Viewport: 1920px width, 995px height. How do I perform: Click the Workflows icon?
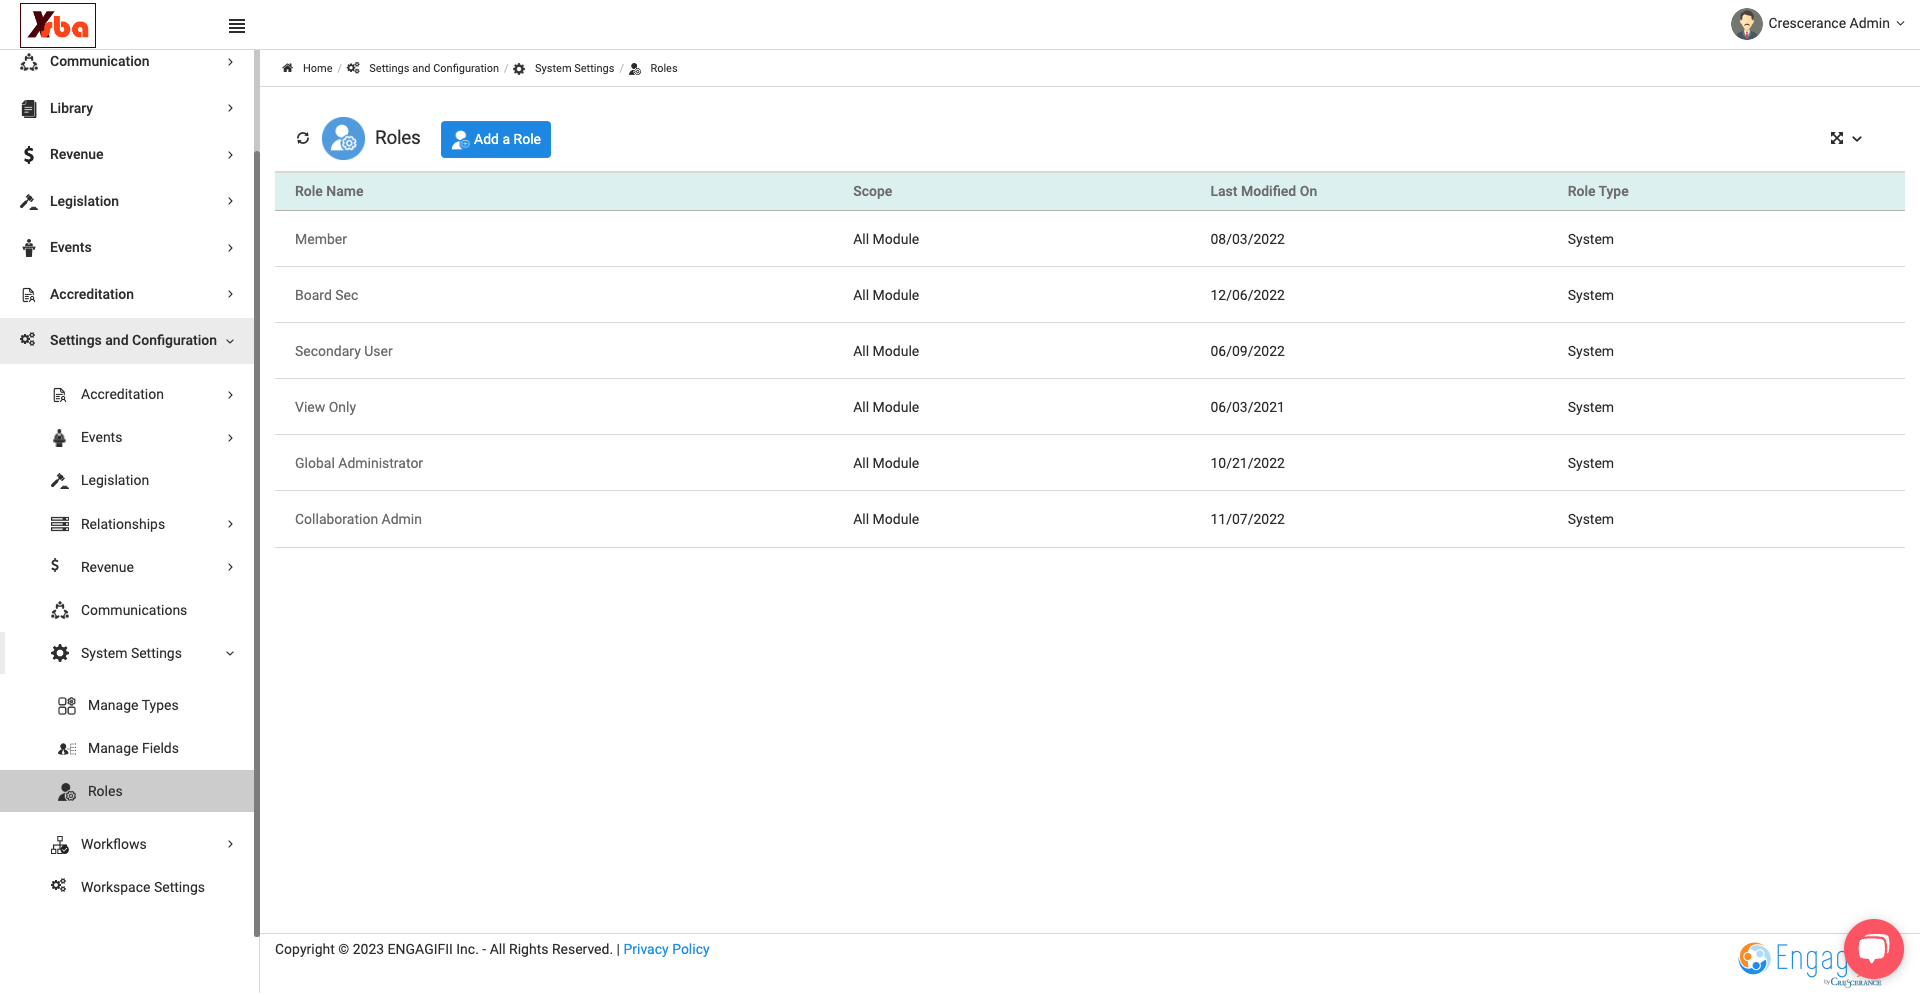pos(60,845)
